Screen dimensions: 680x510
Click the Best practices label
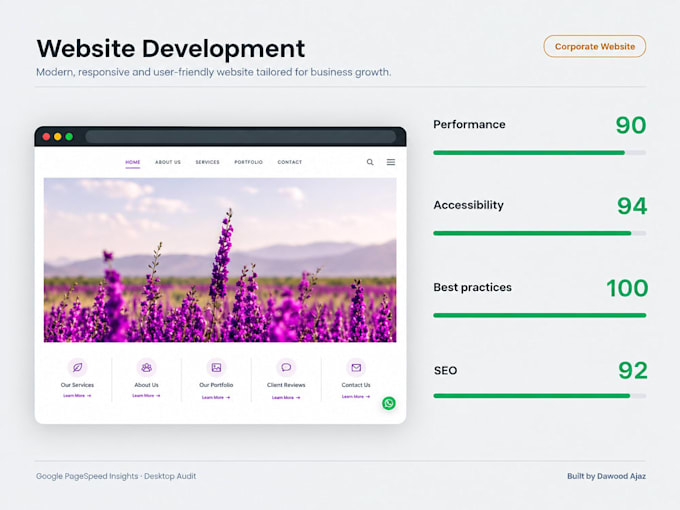472,287
